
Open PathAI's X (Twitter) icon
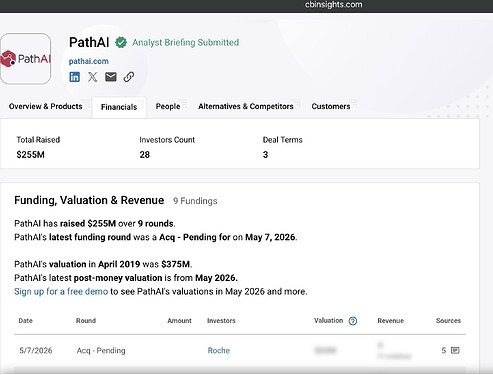92,77
